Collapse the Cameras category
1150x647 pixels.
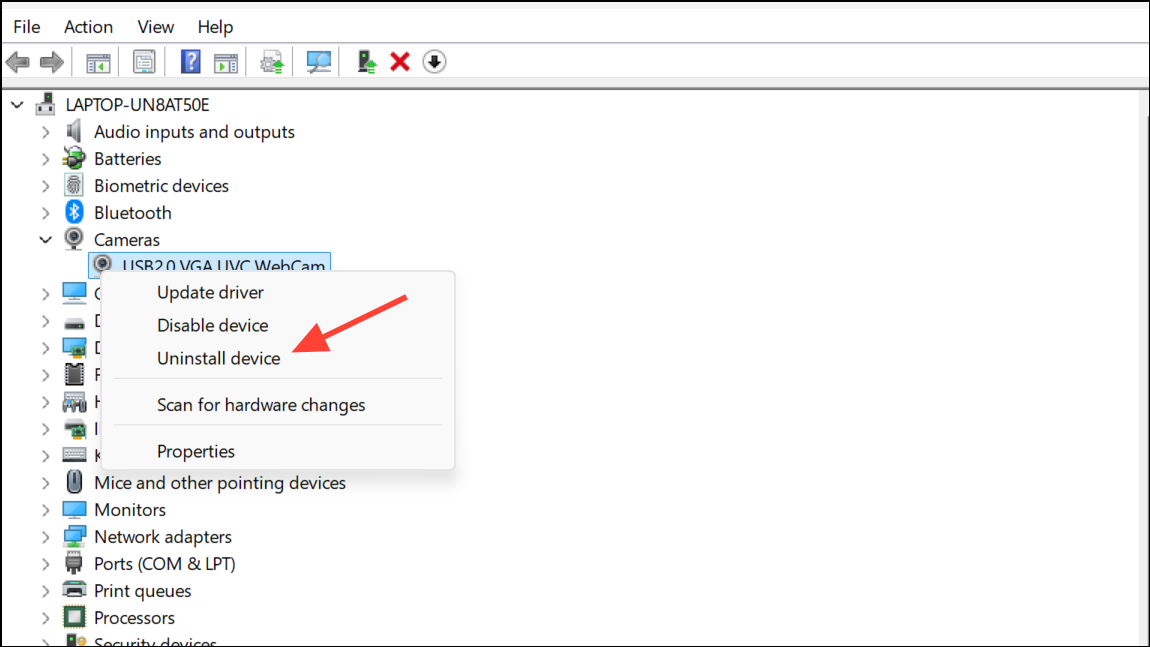(x=45, y=240)
